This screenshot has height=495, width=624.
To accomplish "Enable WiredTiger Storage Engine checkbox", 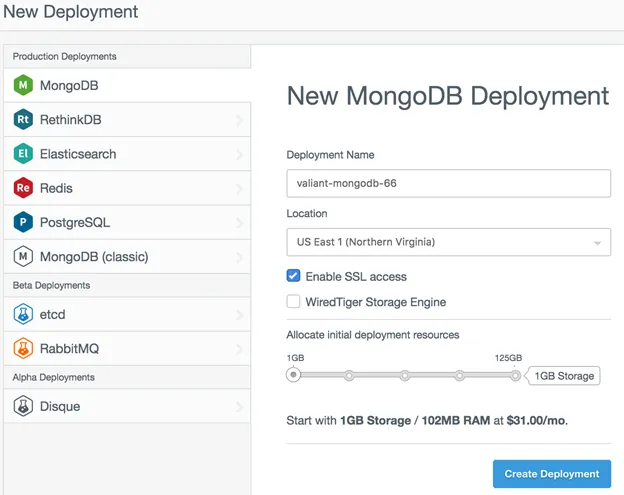I will point(294,301).
